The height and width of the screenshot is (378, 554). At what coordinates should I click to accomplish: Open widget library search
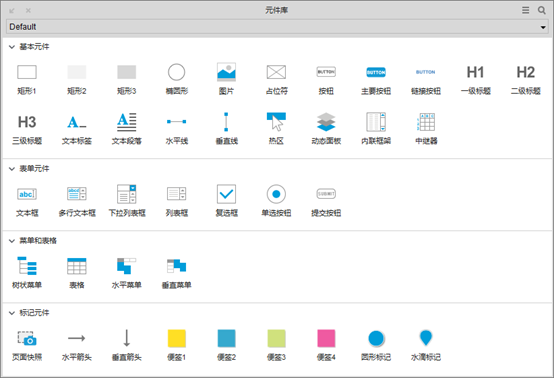(x=542, y=10)
